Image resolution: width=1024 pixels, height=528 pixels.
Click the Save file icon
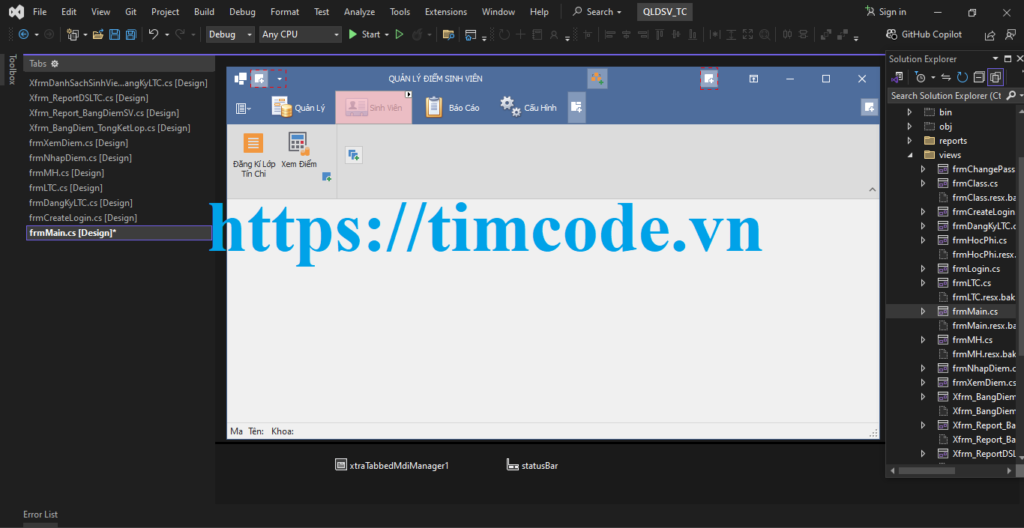click(x=114, y=35)
